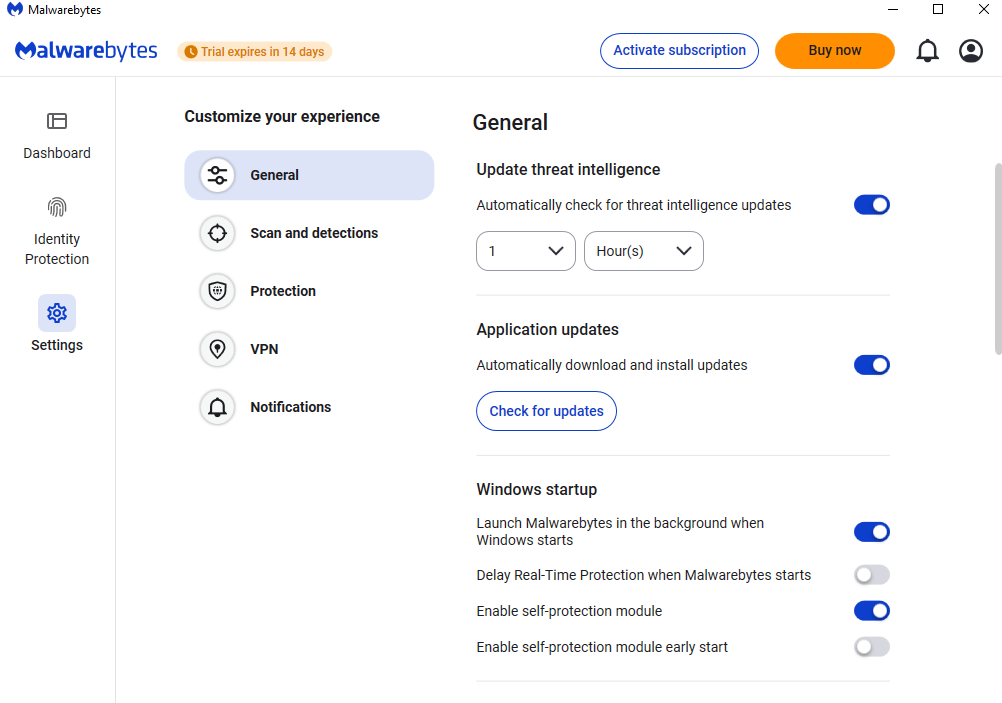Image resolution: width=1002 pixels, height=703 pixels.
Task: Enable self-protection module early start
Action: [x=872, y=647]
